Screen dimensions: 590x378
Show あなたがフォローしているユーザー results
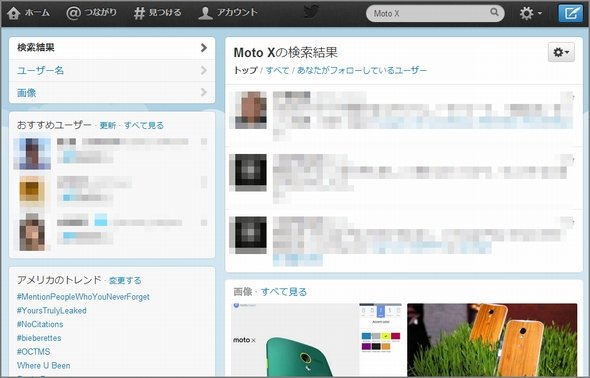click(362, 70)
